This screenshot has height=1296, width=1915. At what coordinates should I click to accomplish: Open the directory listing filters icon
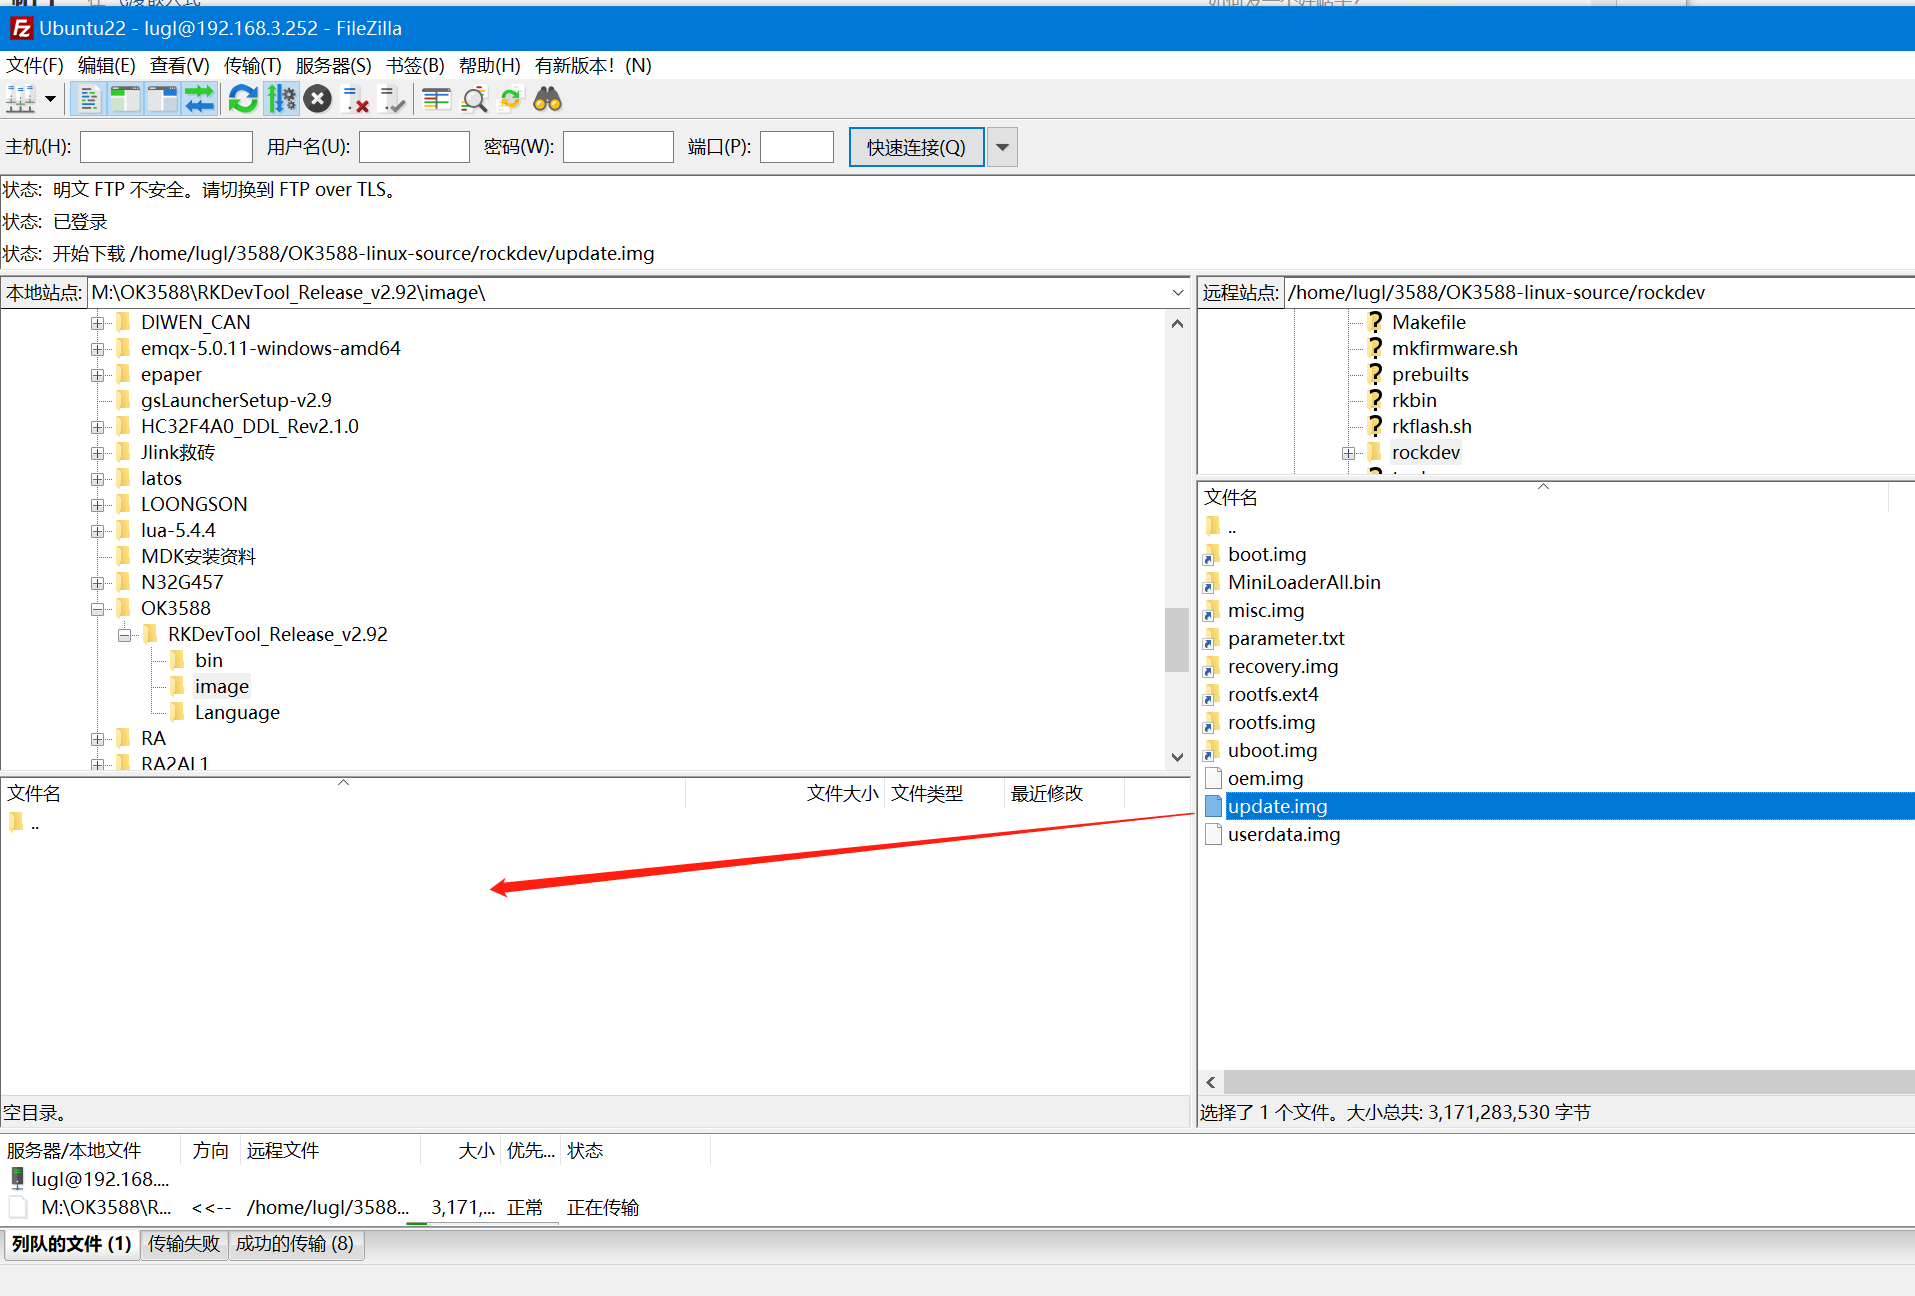tap(436, 99)
